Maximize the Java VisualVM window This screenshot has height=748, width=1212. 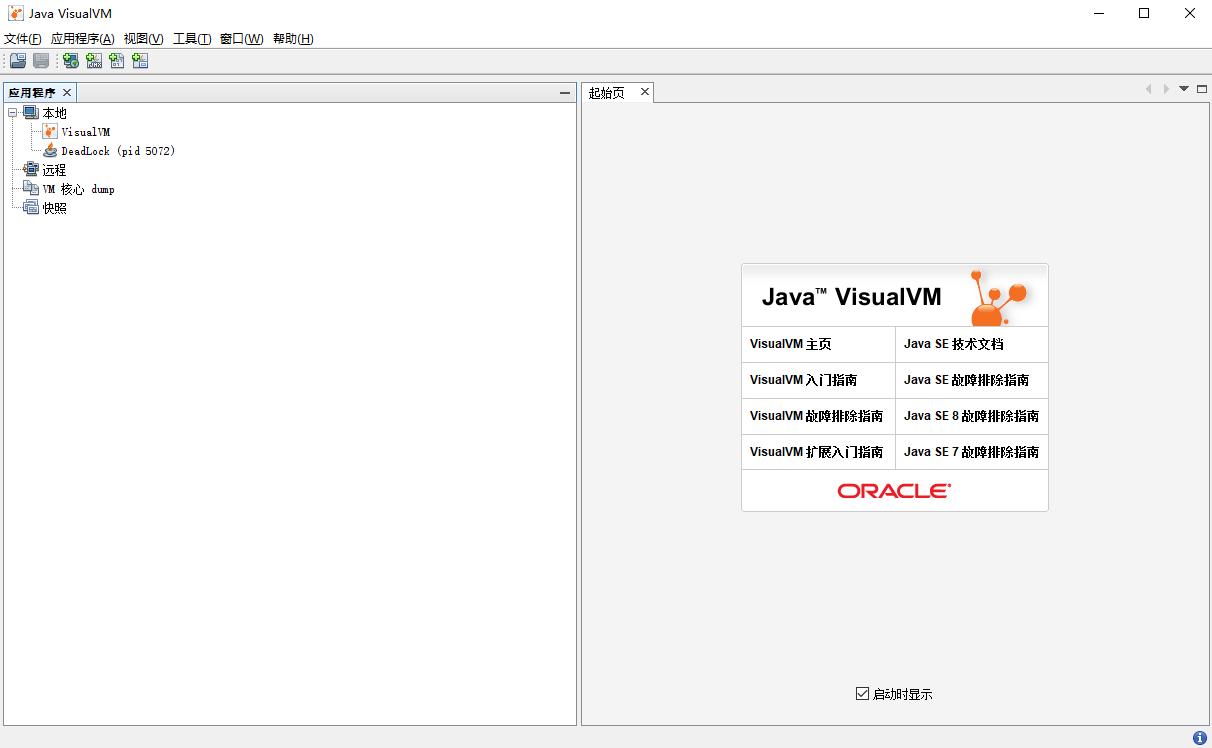pos(1144,13)
